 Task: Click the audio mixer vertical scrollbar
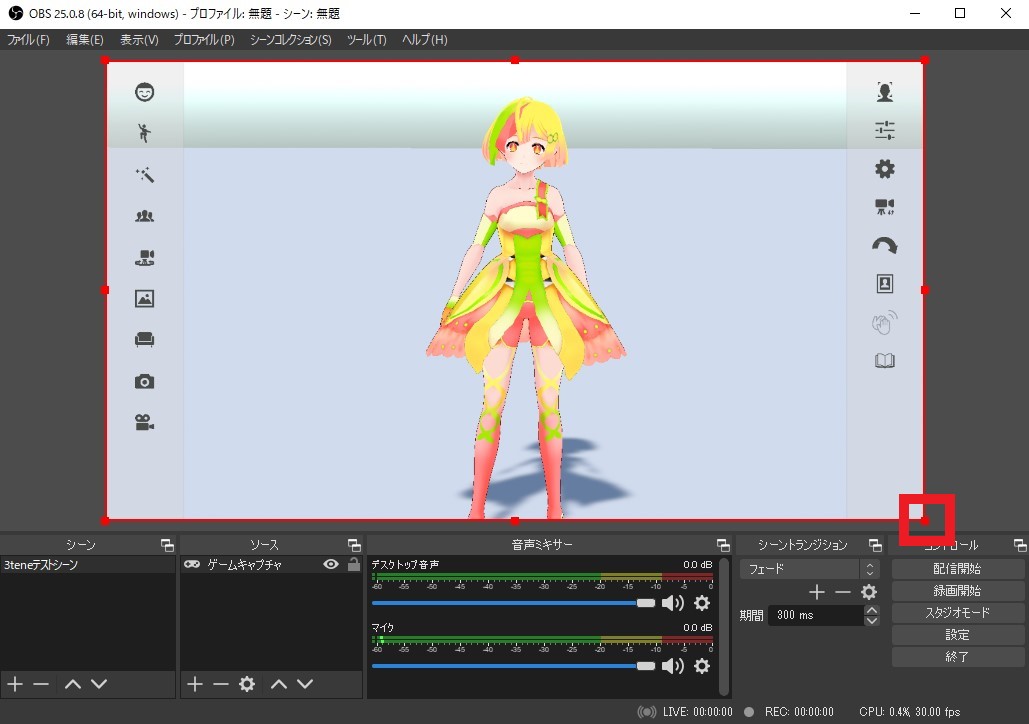(724, 626)
